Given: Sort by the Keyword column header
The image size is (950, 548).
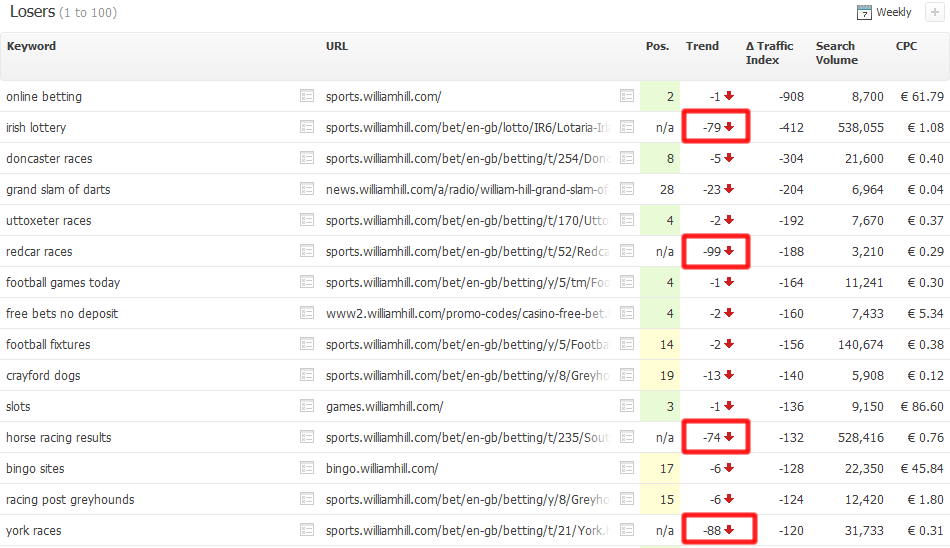Looking at the screenshot, I should [x=31, y=46].
